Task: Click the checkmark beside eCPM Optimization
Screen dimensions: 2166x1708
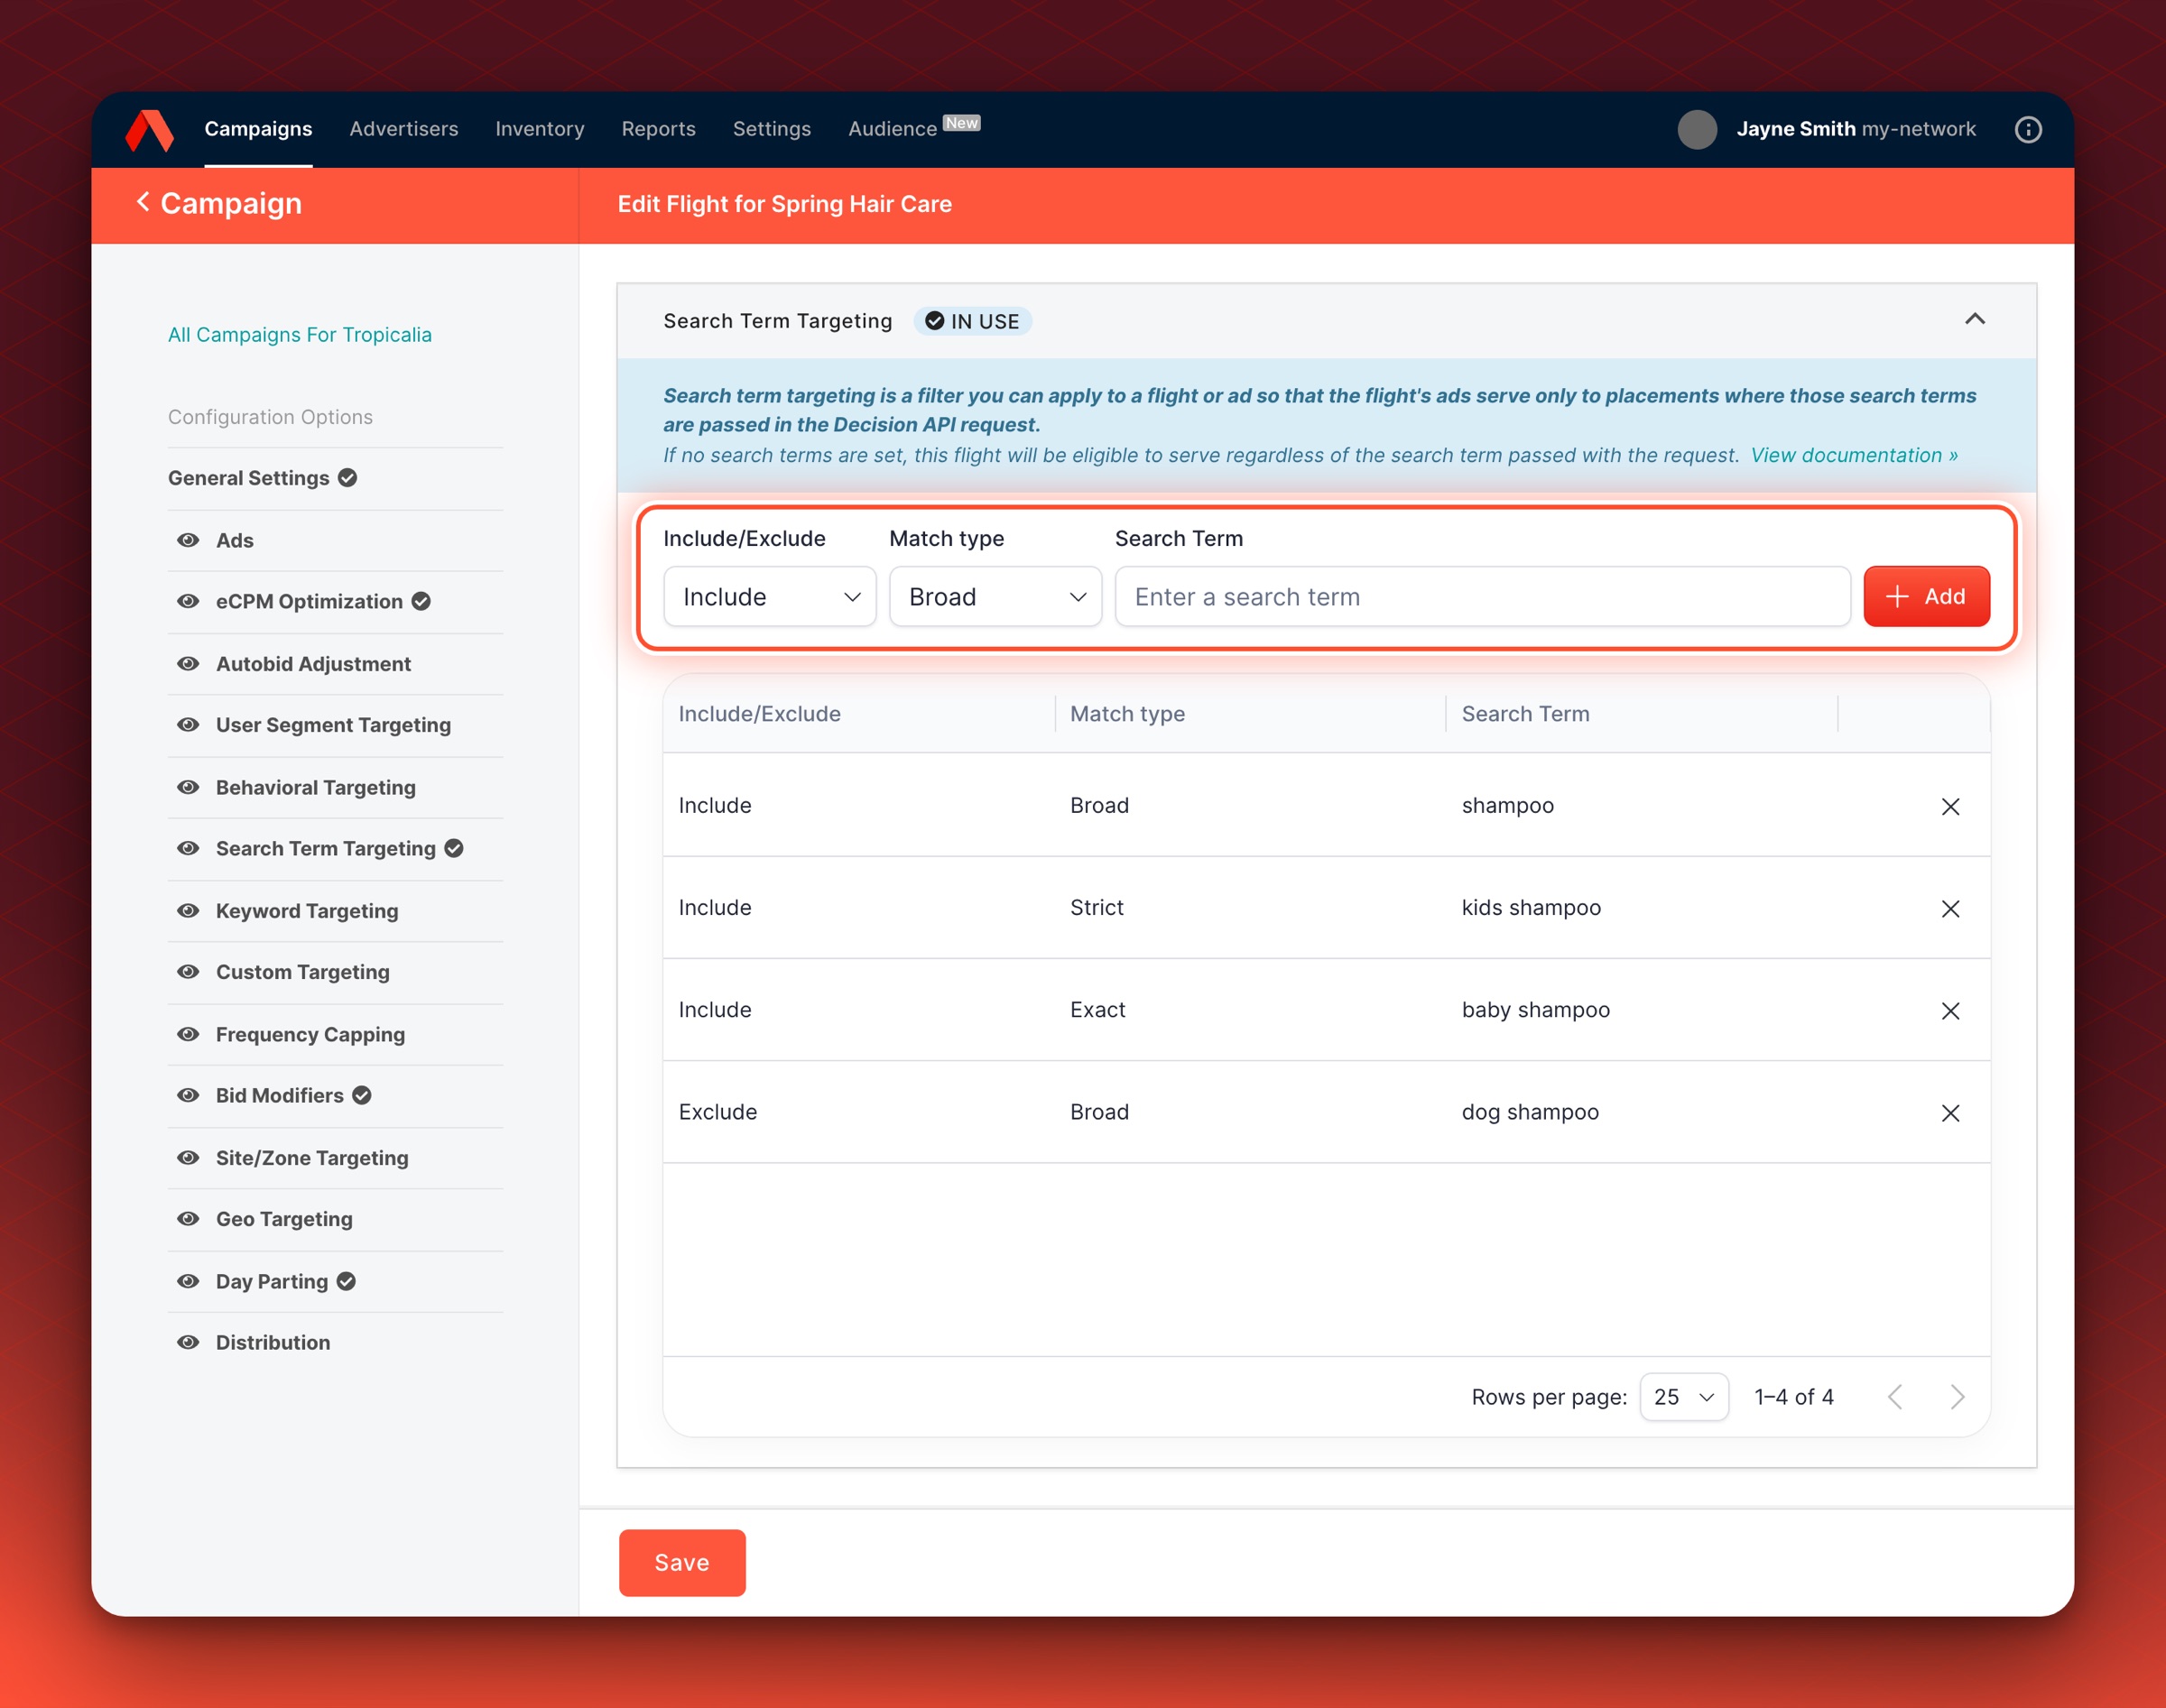Action: click(x=421, y=601)
